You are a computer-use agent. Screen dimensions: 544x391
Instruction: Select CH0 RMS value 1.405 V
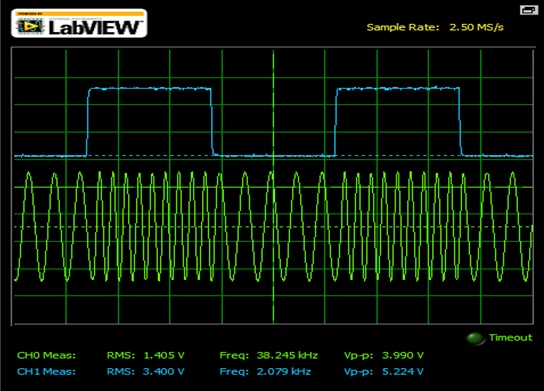point(164,355)
